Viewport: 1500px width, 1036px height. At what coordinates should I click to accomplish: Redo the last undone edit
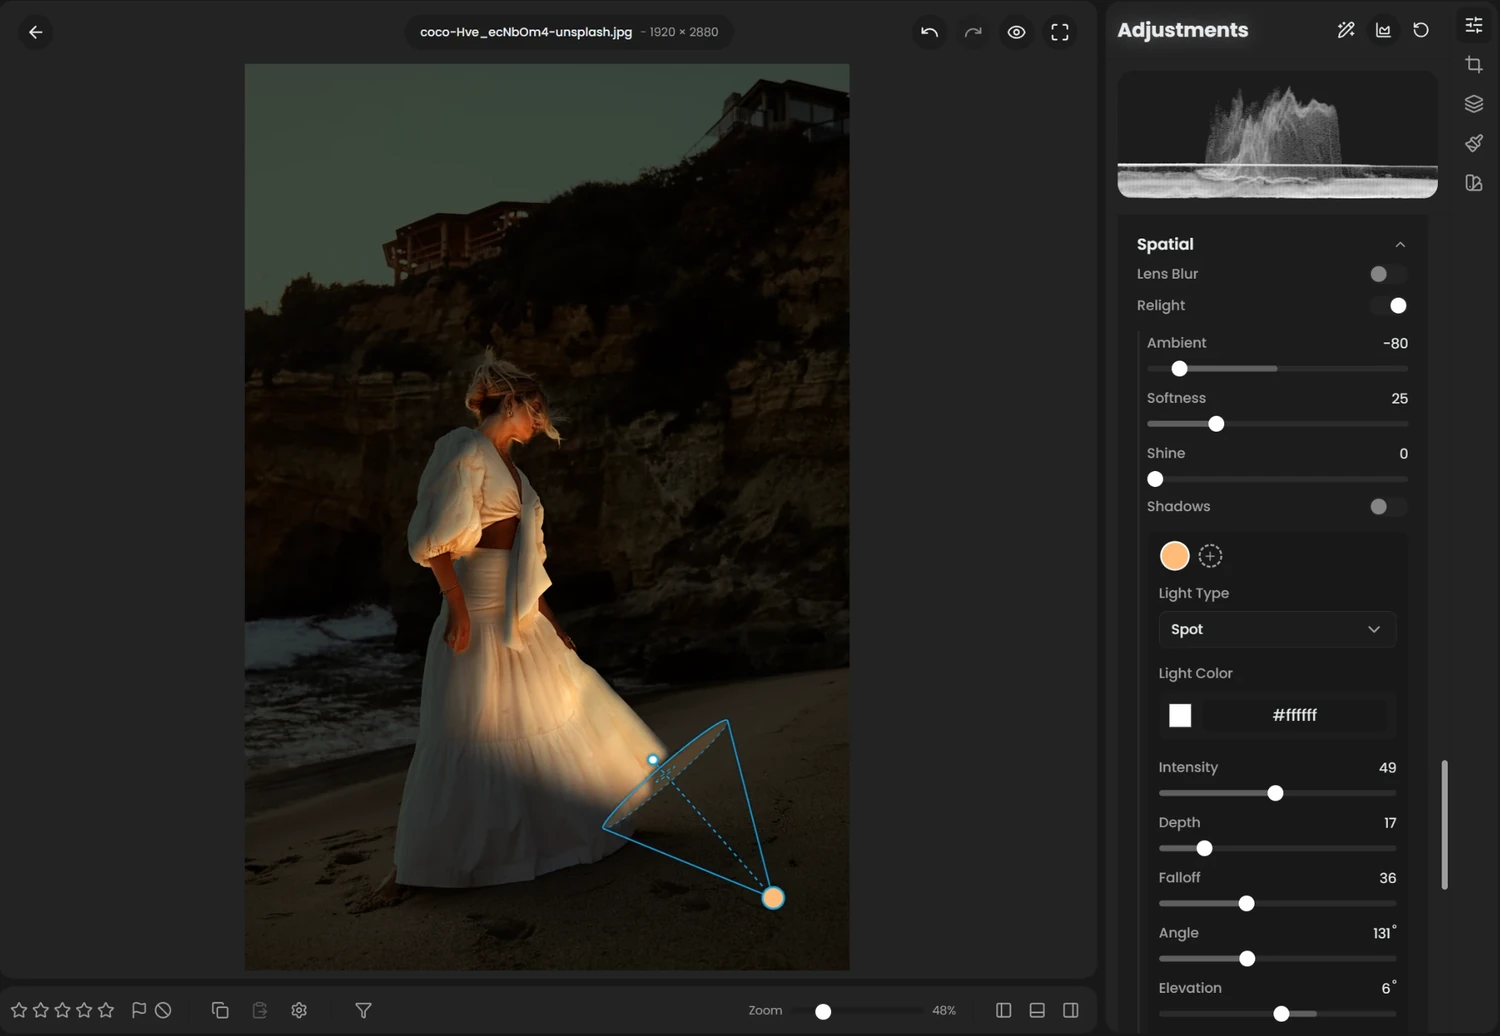click(973, 32)
